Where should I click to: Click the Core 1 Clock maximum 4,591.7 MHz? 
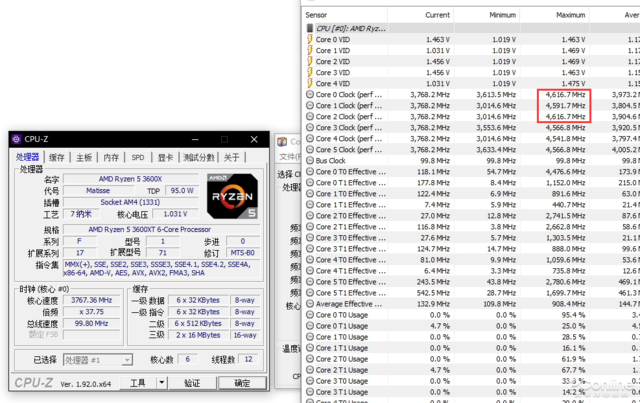(x=565, y=105)
